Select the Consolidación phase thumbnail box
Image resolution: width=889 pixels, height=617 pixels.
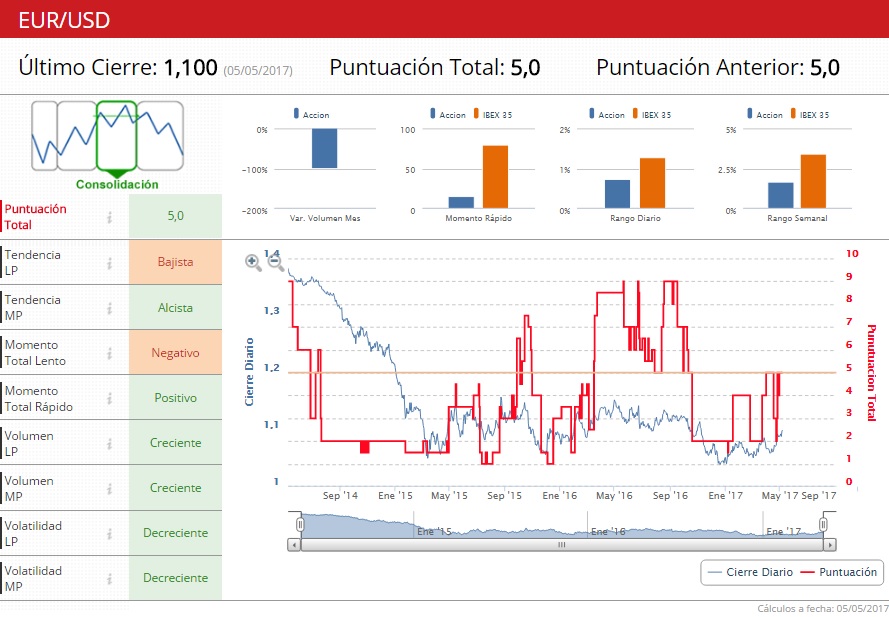(116, 136)
